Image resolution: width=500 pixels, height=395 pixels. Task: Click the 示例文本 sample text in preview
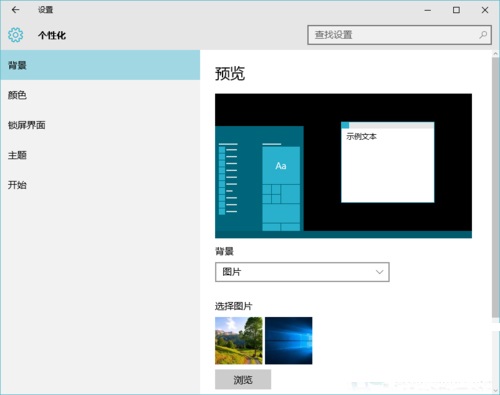click(x=361, y=136)
